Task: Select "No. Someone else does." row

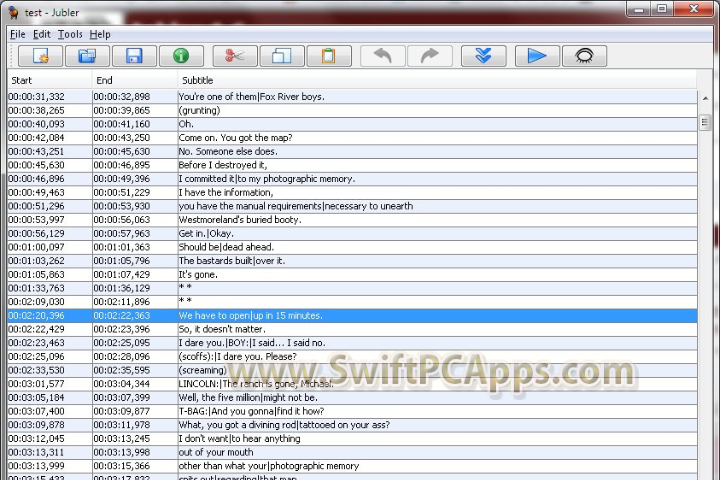Action: point(352,152)
